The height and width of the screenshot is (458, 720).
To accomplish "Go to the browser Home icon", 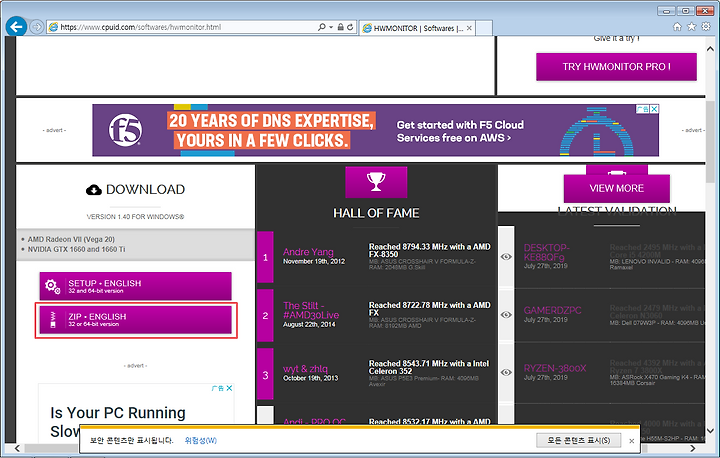I will [677, 27].
